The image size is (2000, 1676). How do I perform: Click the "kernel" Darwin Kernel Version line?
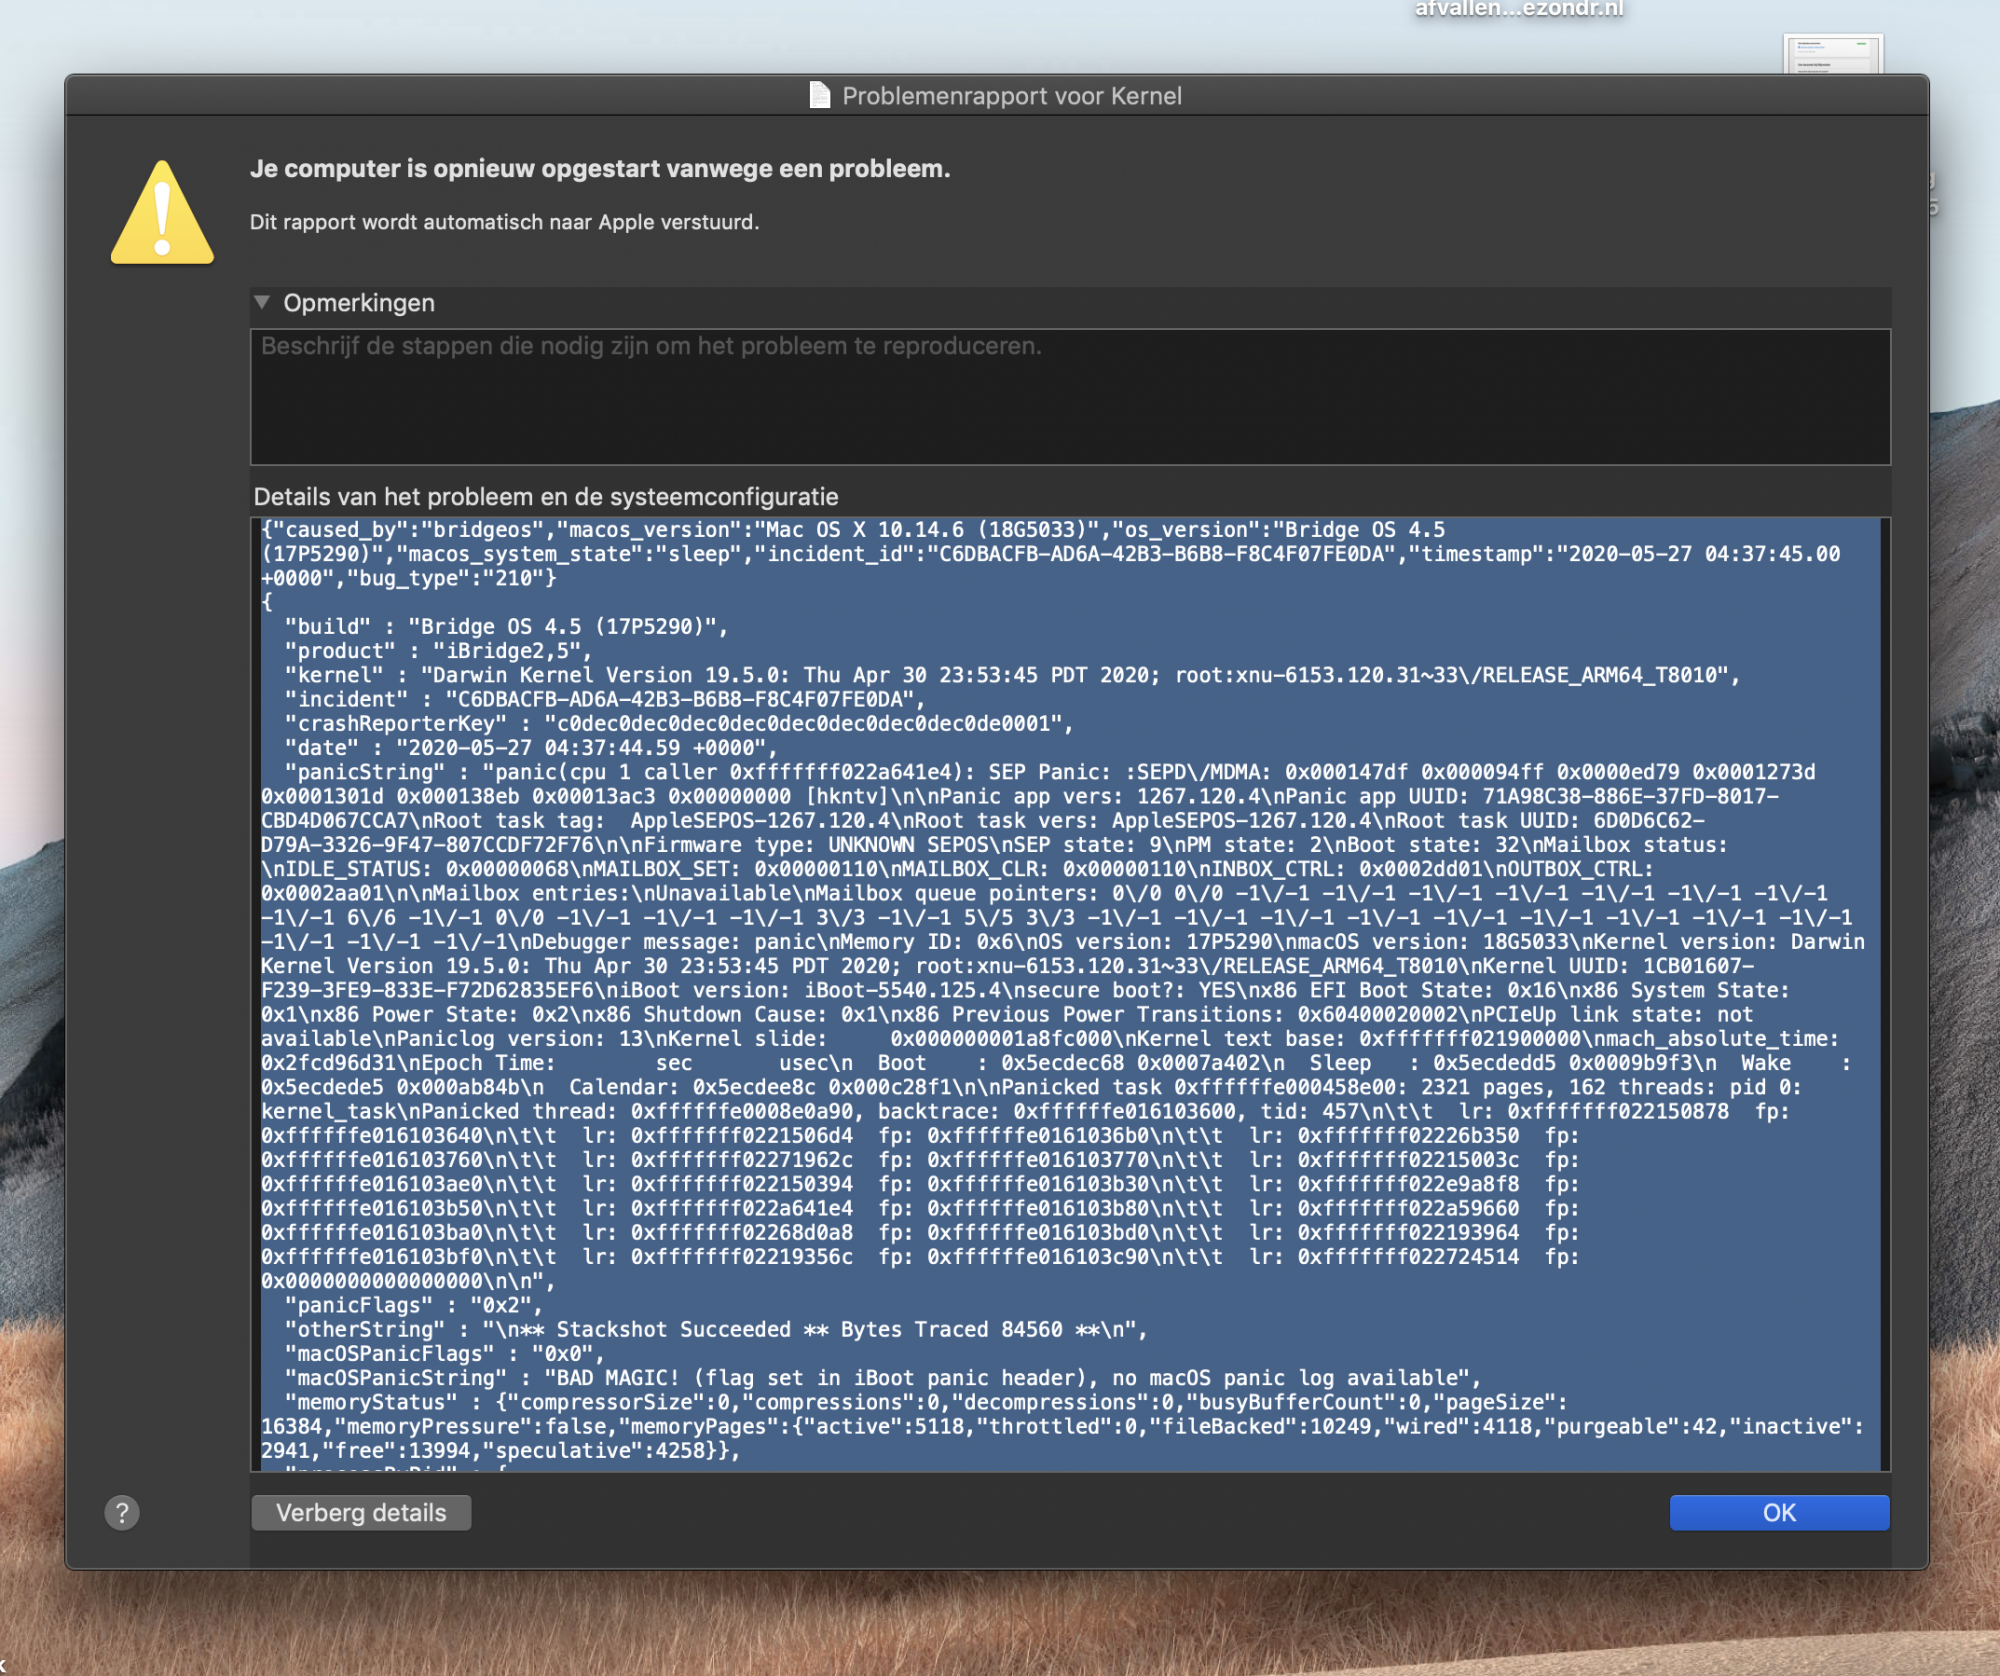1012,675
